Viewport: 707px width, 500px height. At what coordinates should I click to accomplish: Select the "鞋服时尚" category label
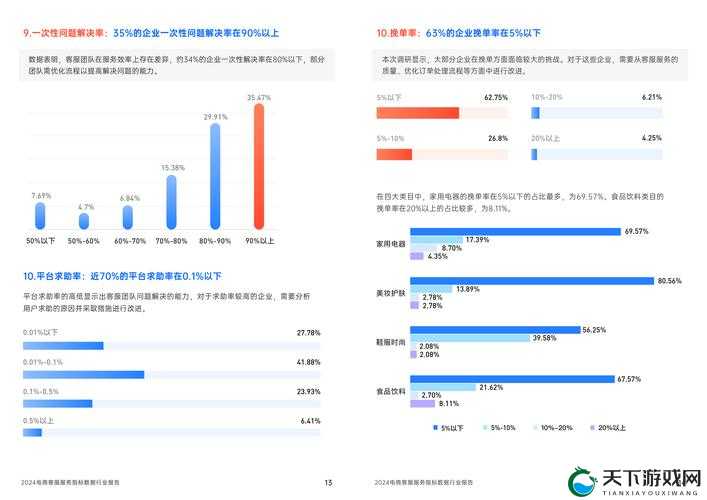(x=391, y=342)
